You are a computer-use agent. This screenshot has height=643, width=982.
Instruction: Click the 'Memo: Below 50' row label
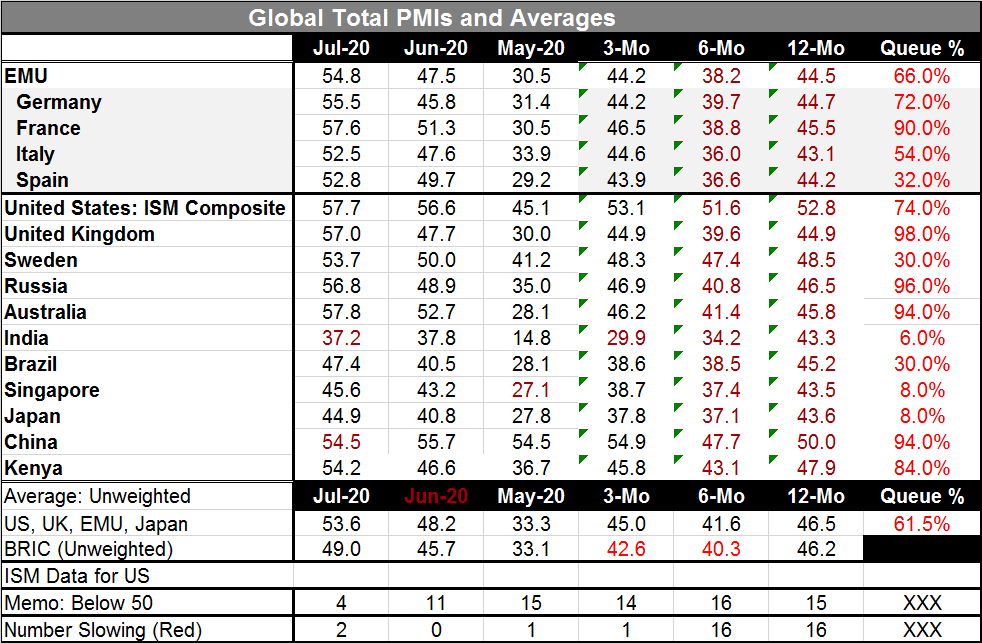tap(78, 603)
